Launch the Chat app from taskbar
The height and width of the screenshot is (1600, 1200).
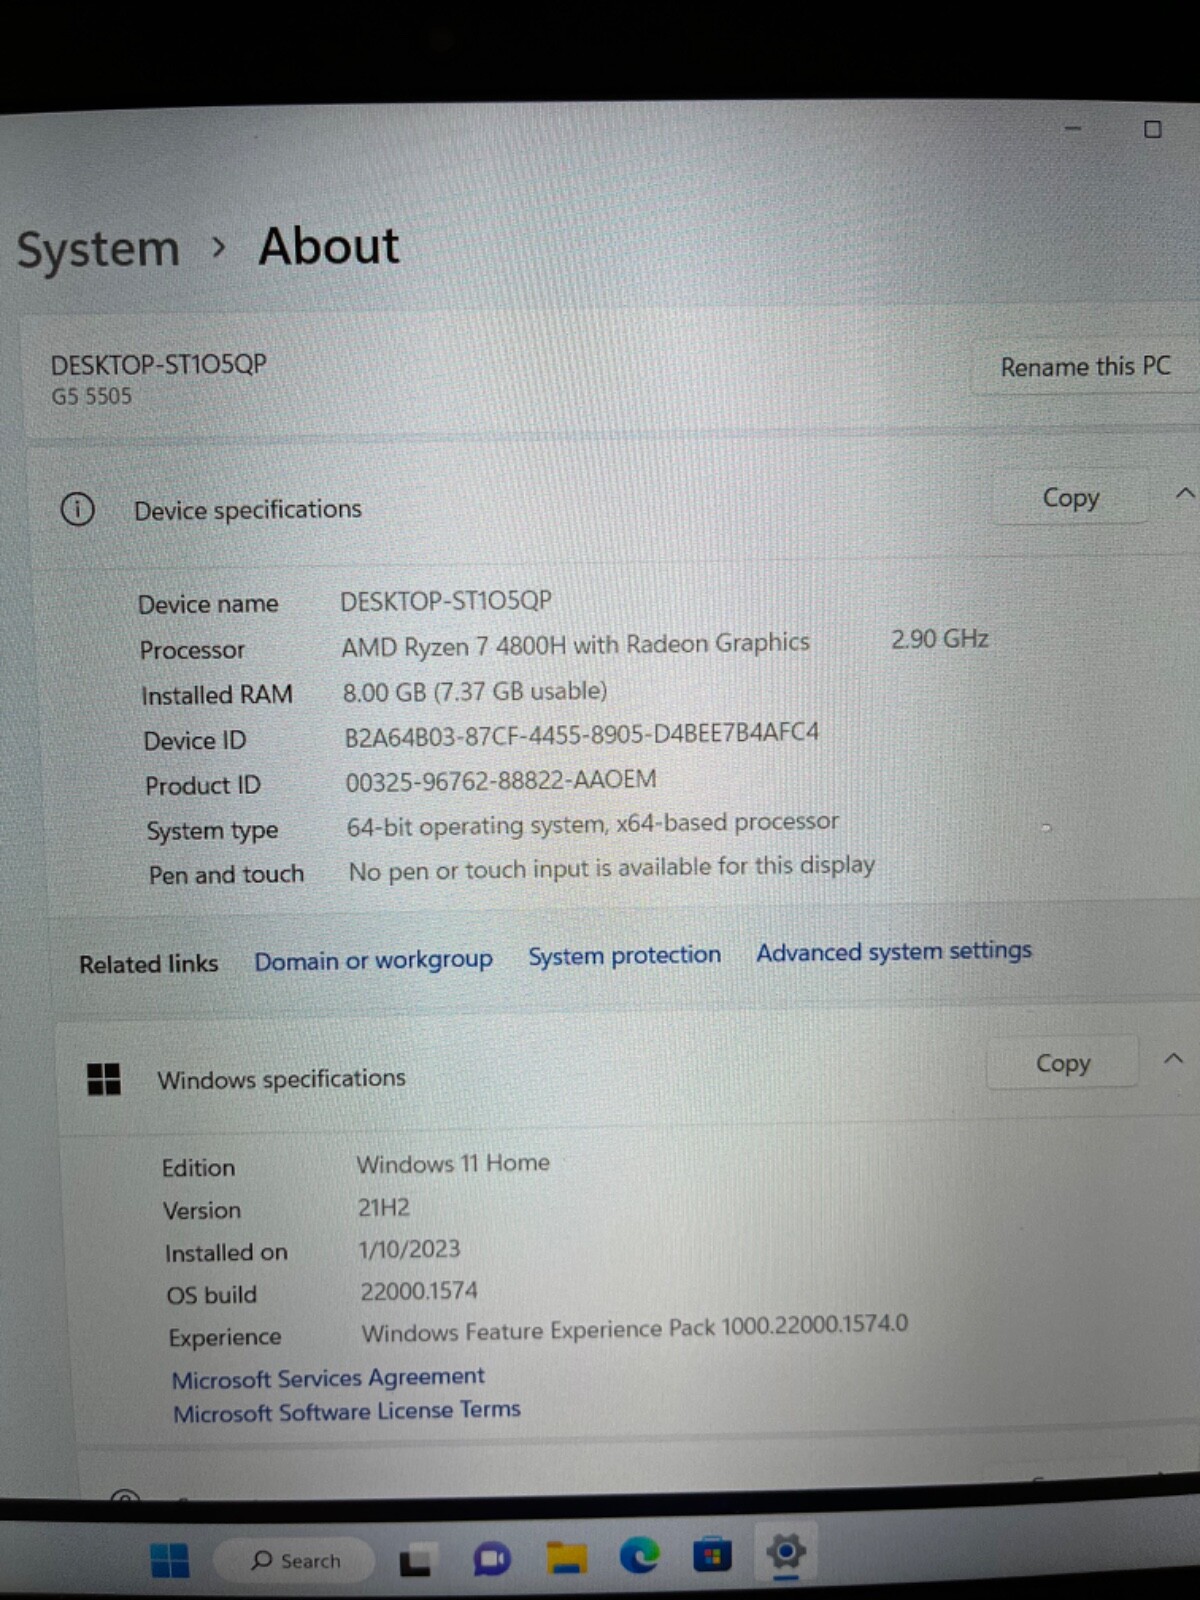click(491, 1559)
